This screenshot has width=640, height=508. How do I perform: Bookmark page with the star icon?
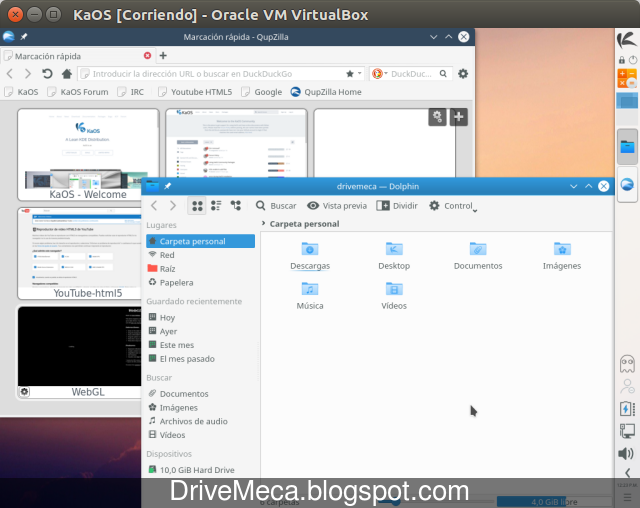[350, 74]
